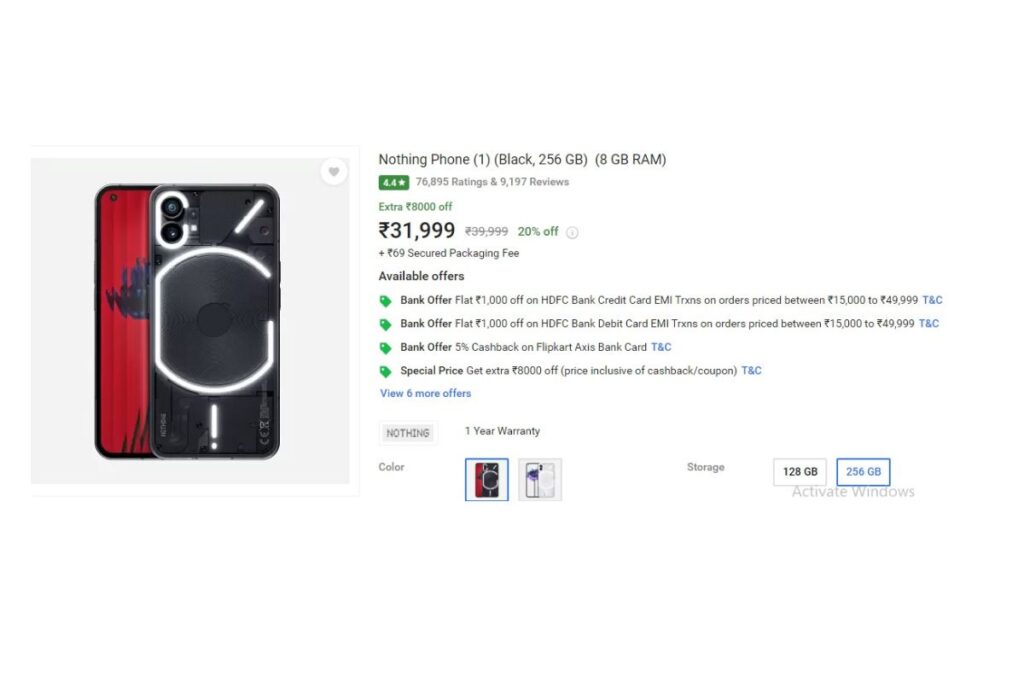This screenshot has height=683, width=1024.
Task: Open the 76,895 Ratings & 9,197 Reviews link
Action: tap(492, 182)
